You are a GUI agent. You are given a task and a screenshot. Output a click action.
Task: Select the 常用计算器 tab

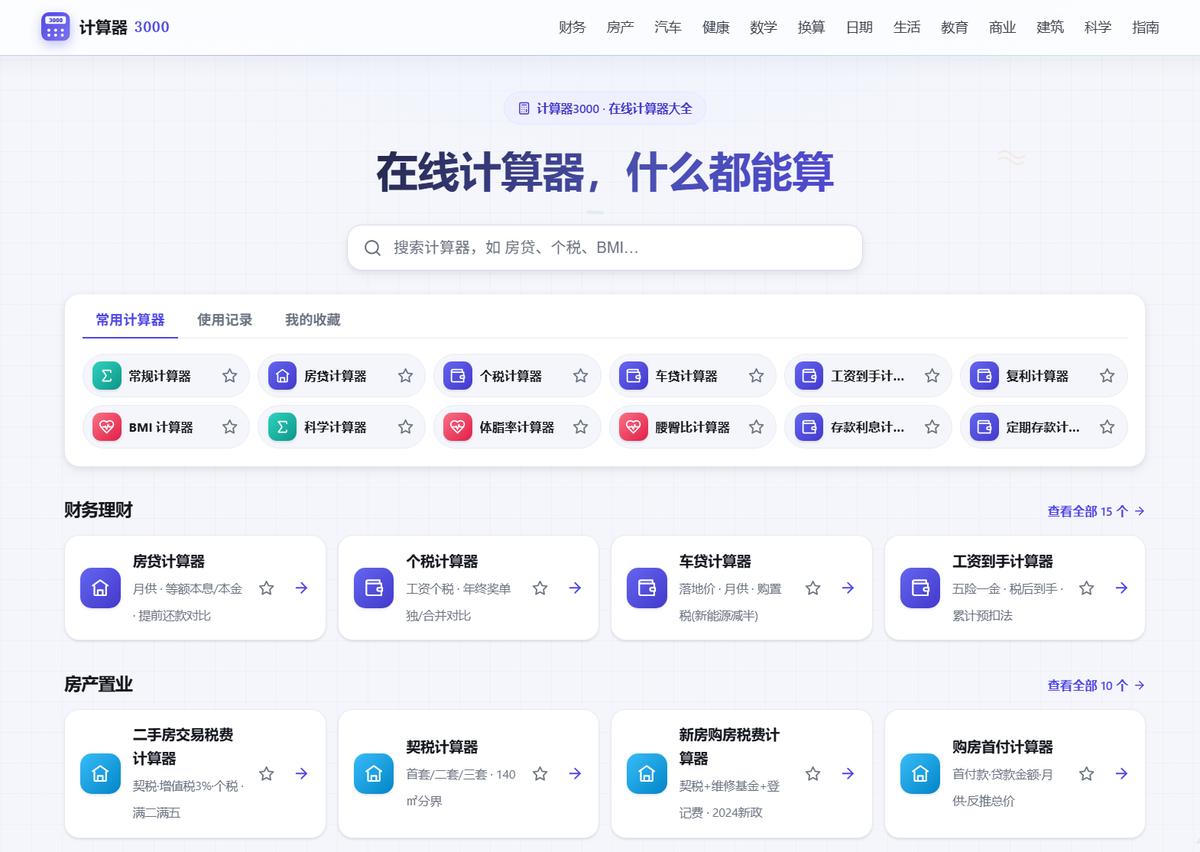(130, 320)
